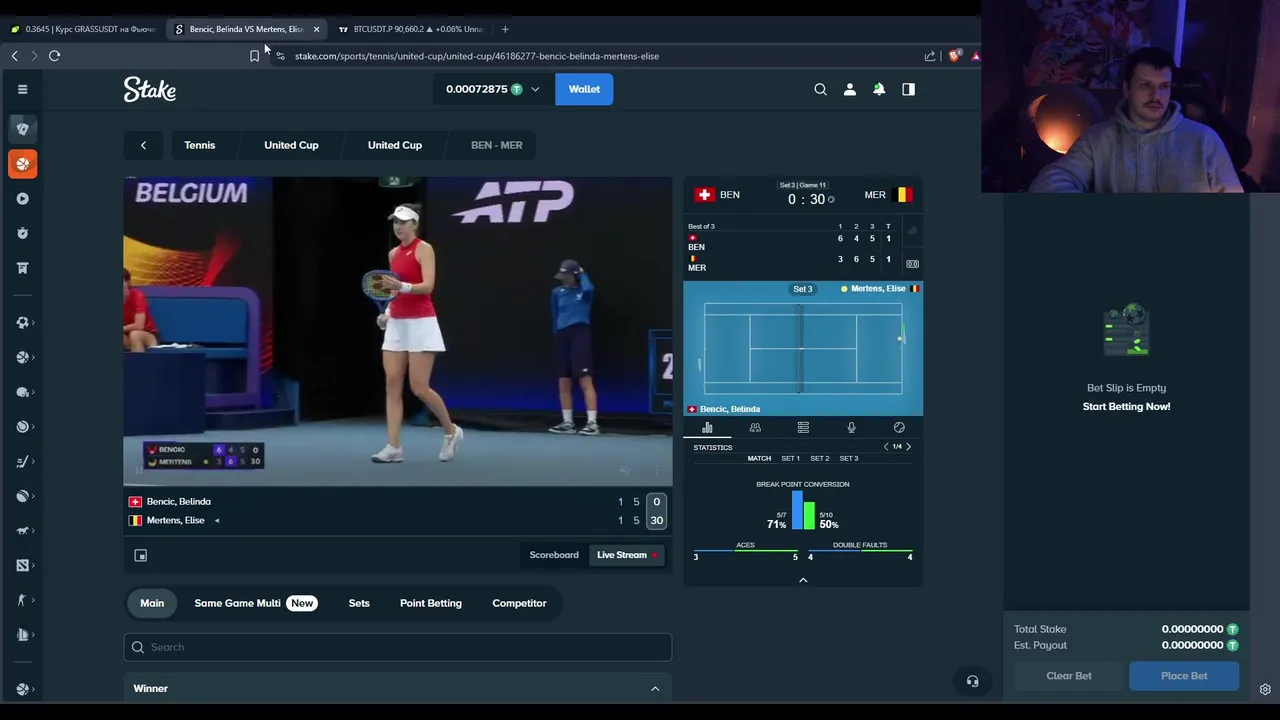The width and height of the screenshot is (1280, 720).
Task: Switch view to Scoreboard
Action: coord(554,555)
